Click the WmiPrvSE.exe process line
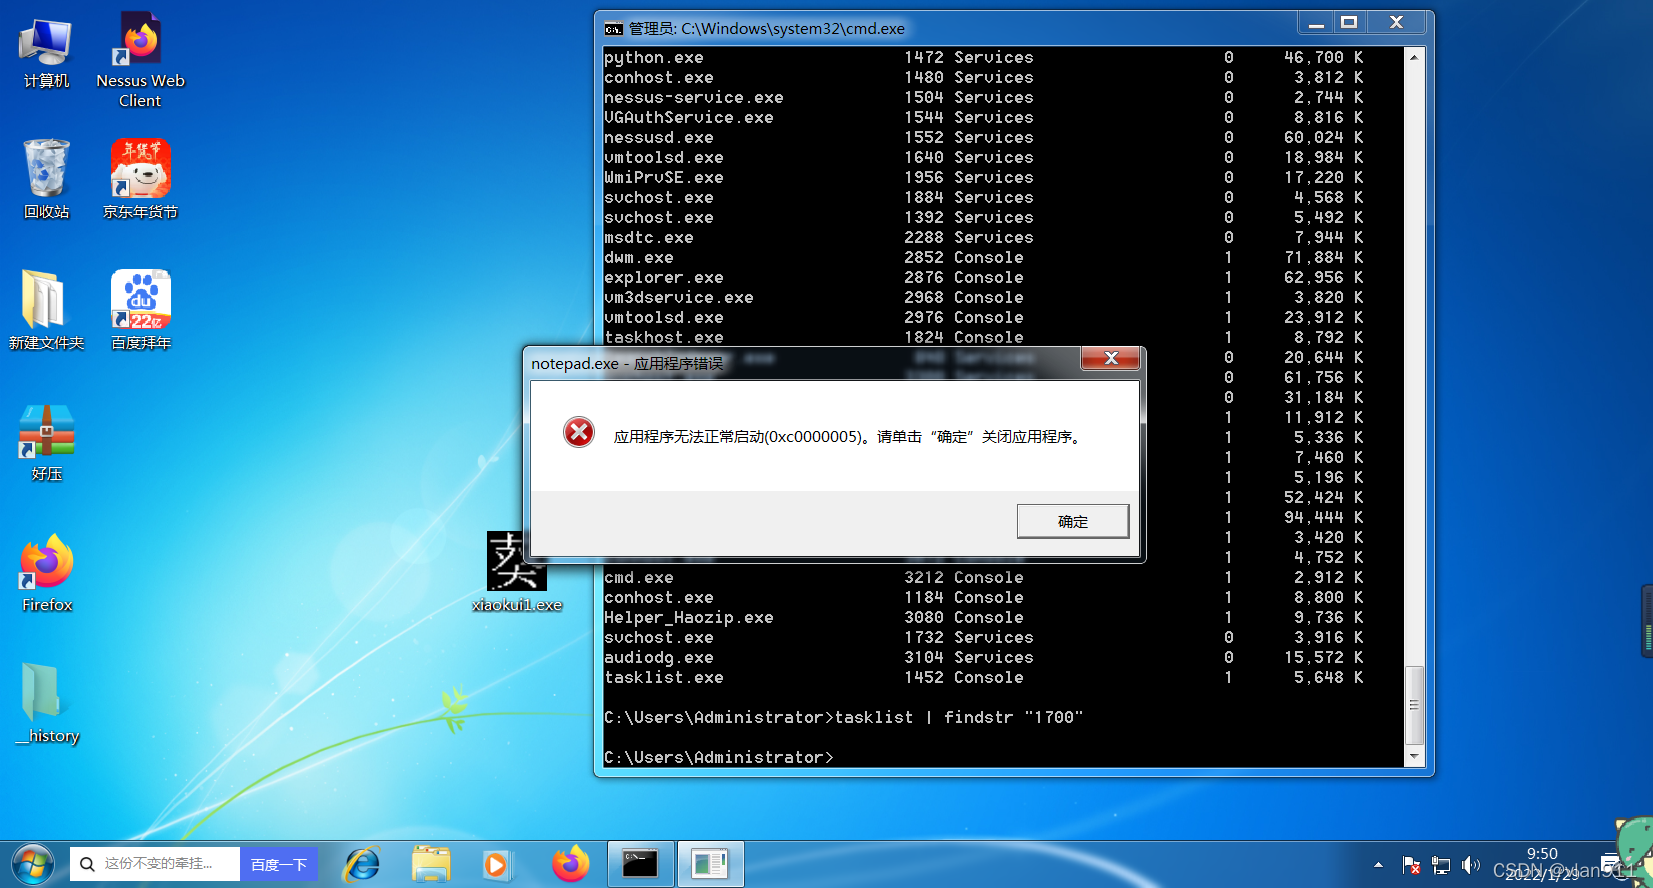1653x888 pixels. tap(984, 178)
